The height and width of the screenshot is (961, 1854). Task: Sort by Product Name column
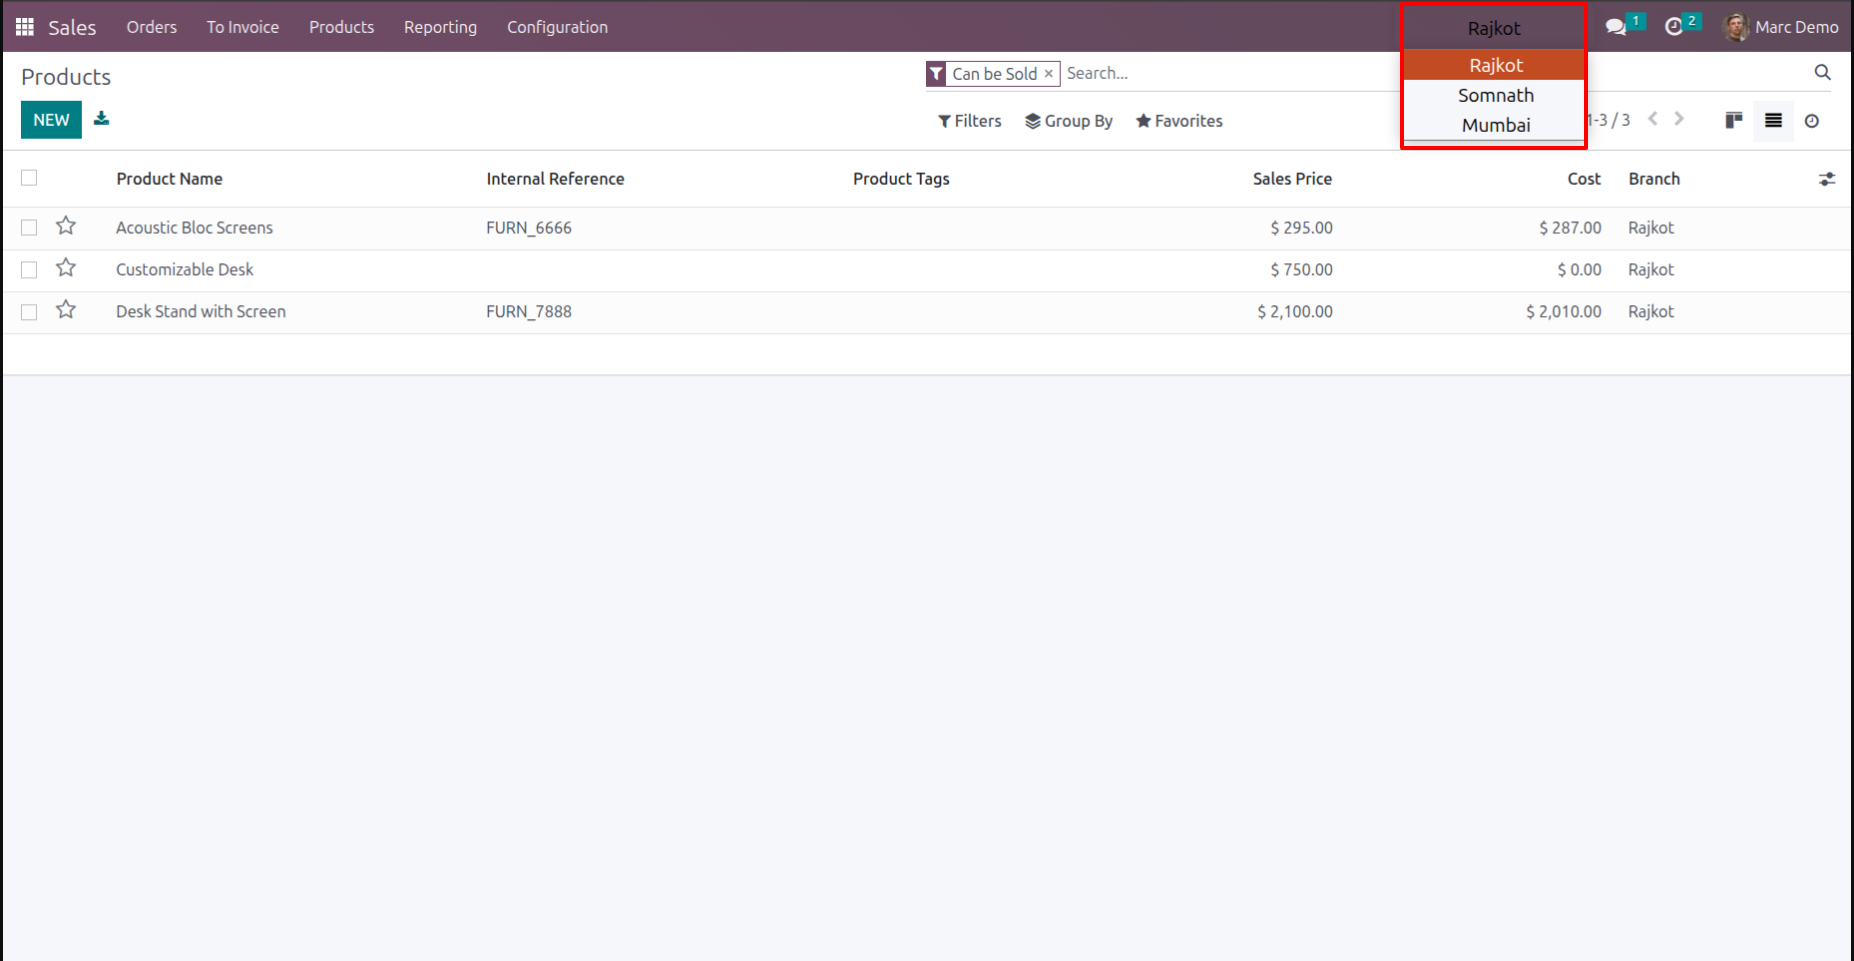(x=169, y=179)
